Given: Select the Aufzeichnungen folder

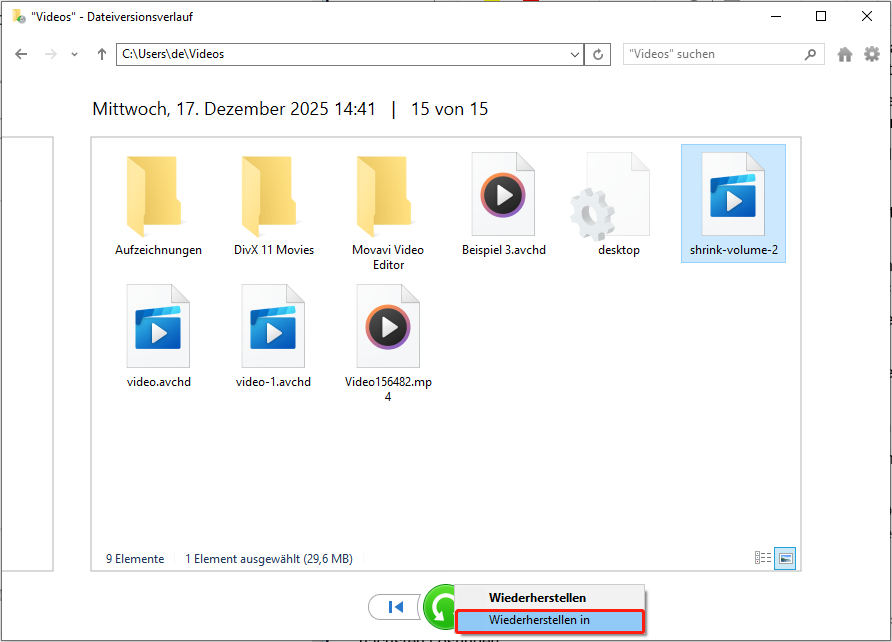Looking at the screenshot, I should (x=158, y=204).
